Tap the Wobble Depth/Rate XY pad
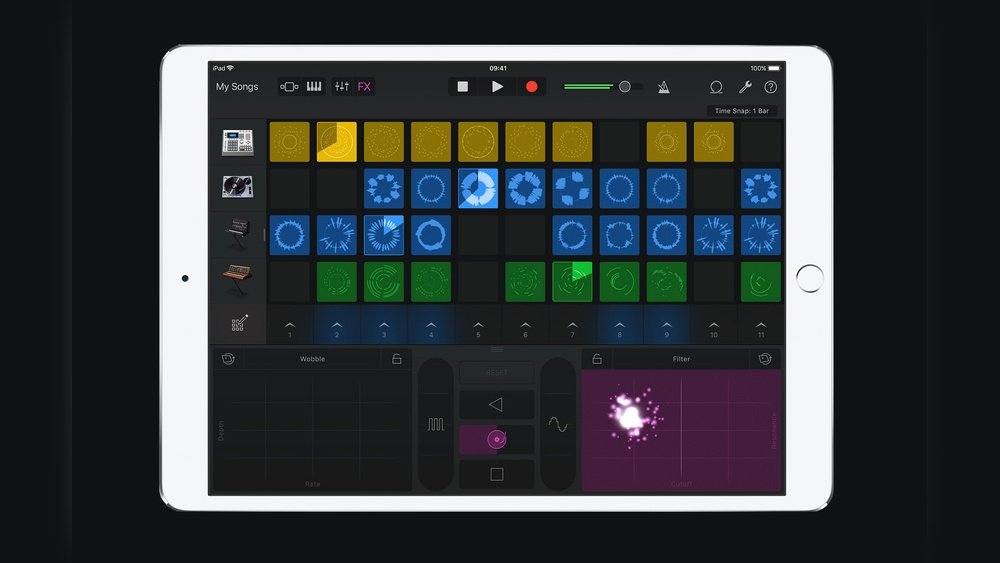The image size is (1000, 563). point(312,430)
